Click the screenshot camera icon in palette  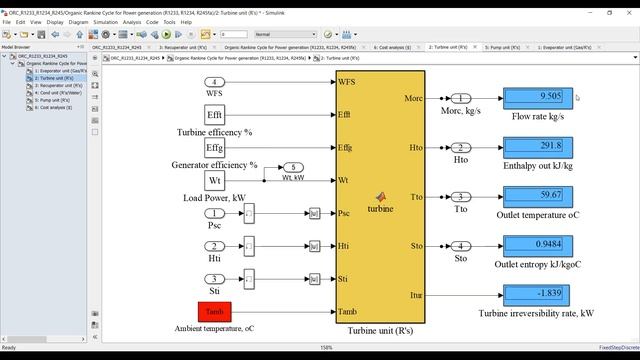pyautogui.click(x=95, y=313)
